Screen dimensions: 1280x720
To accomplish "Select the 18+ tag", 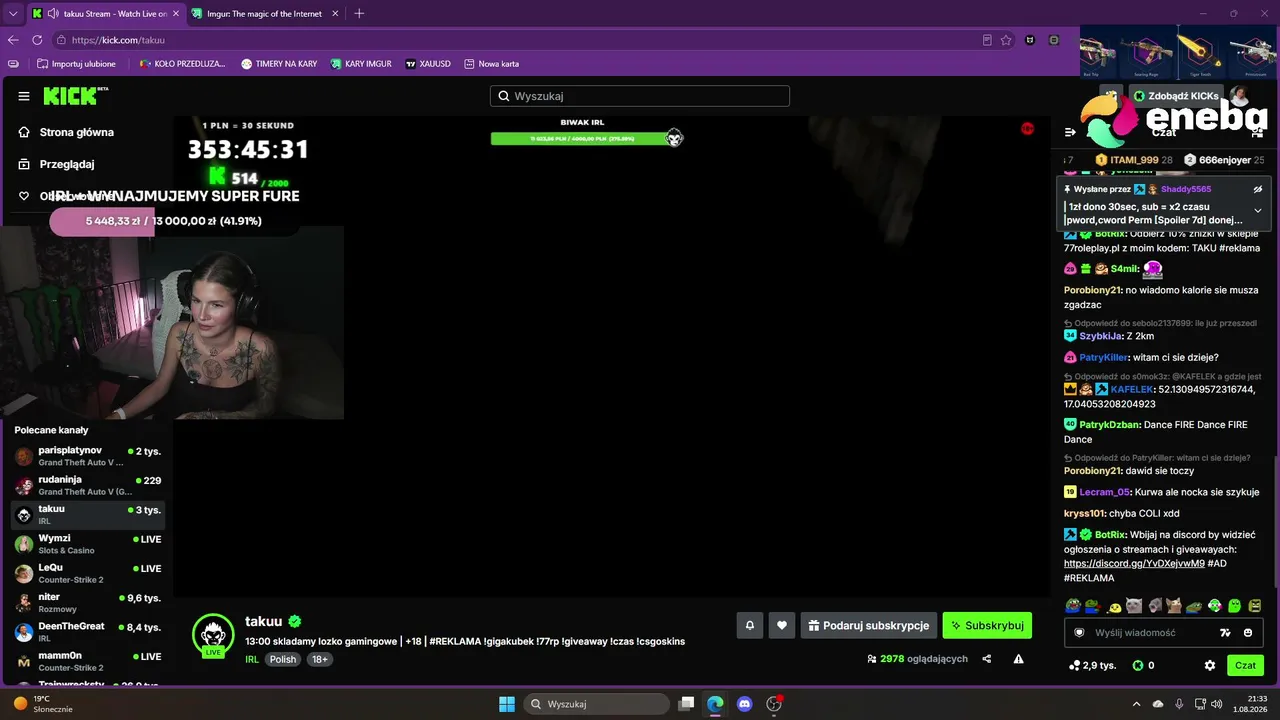I will [x=319, y=660].
